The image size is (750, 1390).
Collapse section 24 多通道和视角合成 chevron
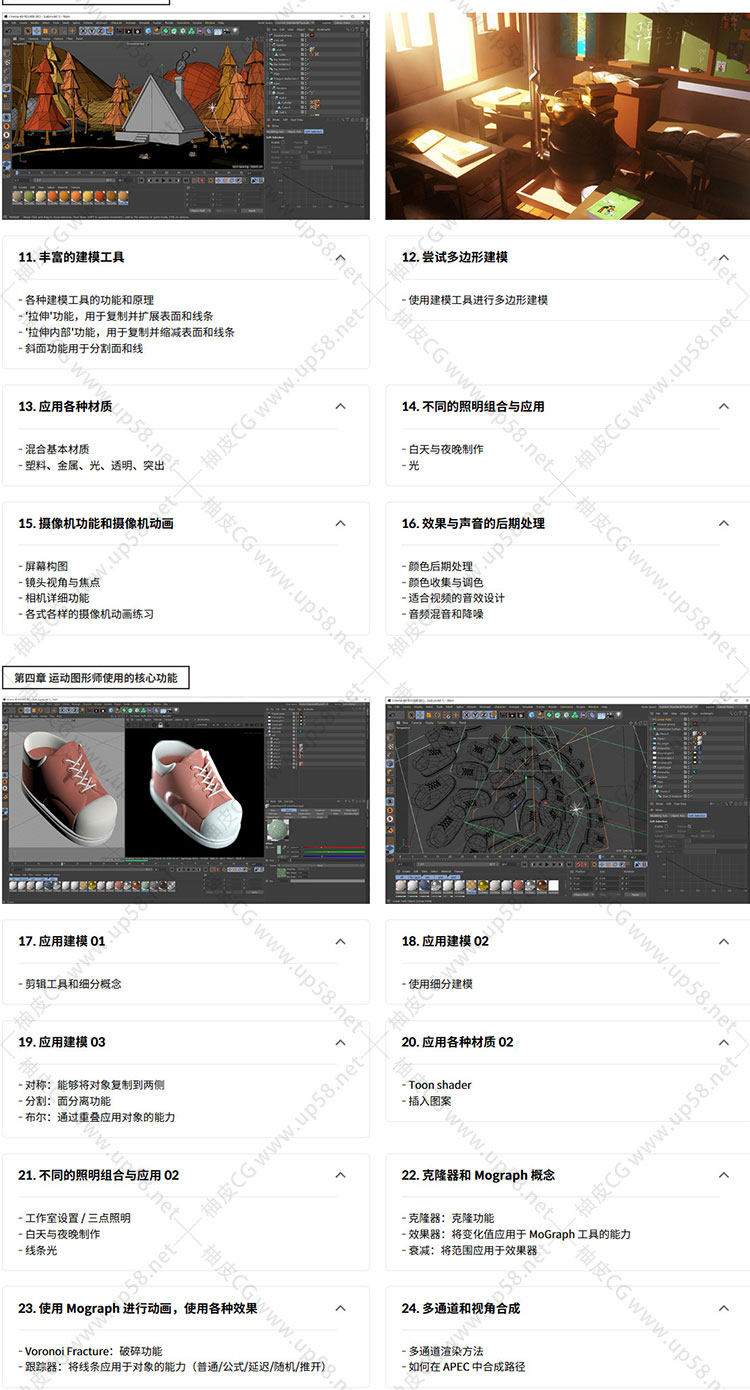point(724,1309)
